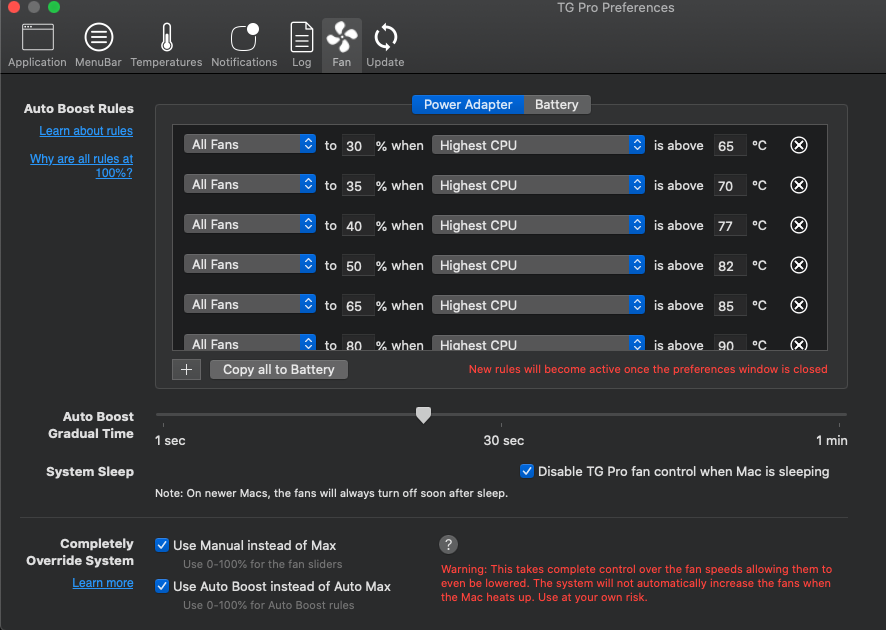The height and width of the screenshot is (630, 886).
Task: Open the Temperatures preferences pane
Action: tap(166, 45)
